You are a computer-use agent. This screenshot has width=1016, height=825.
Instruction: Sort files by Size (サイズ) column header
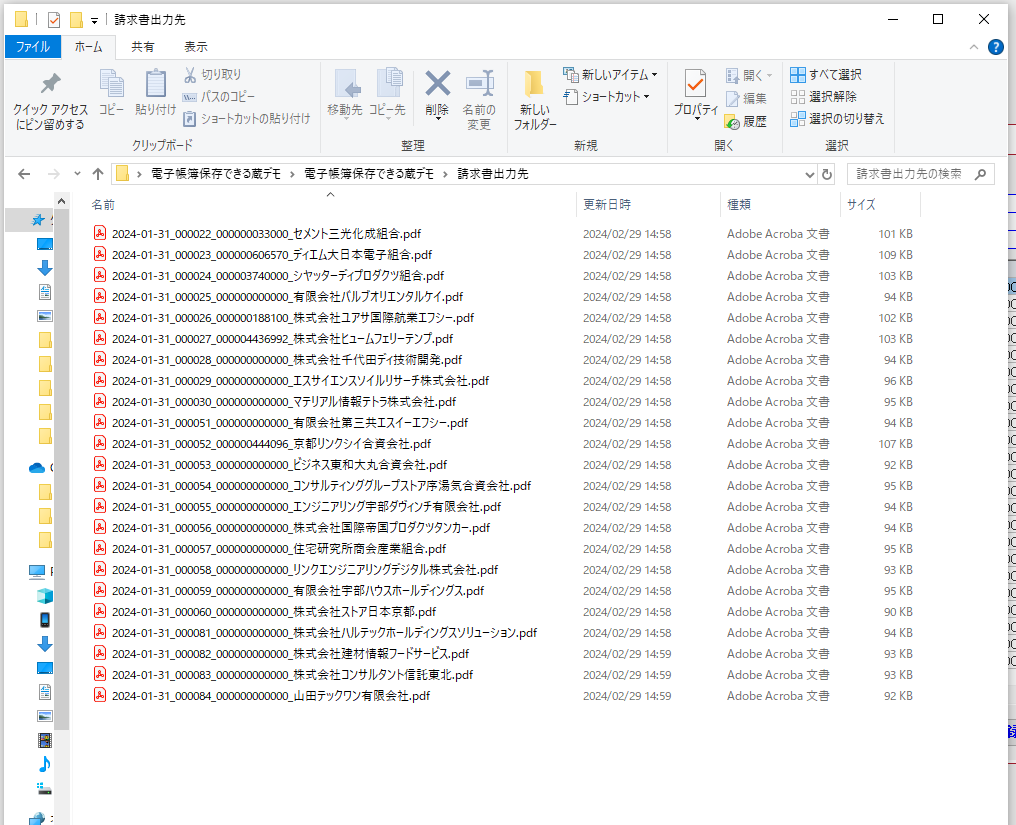861,205
